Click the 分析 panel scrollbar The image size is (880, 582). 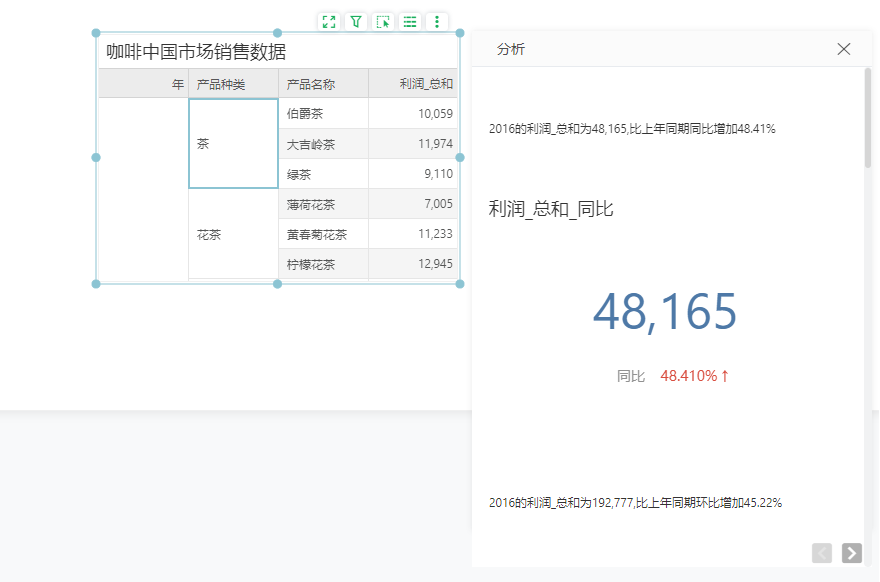pyautogui.click(x=868, y=118)
